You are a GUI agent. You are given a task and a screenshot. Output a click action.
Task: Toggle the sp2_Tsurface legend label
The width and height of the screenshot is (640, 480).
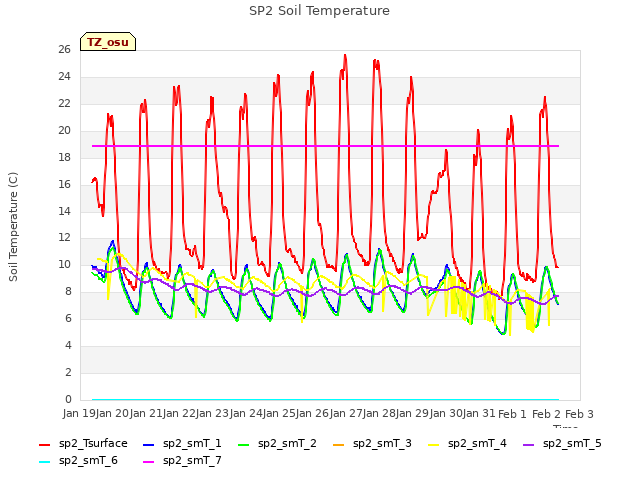point(93,444)
